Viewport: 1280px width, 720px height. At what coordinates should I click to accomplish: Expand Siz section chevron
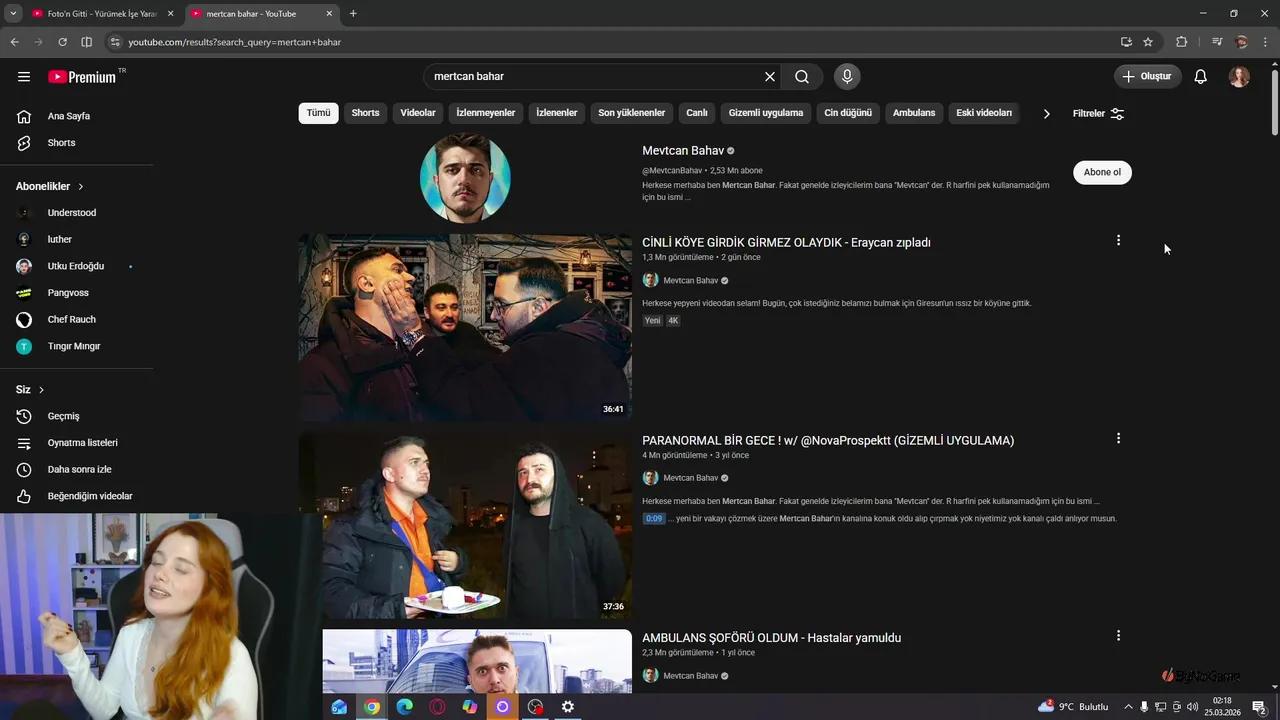[x=41, y=390]
